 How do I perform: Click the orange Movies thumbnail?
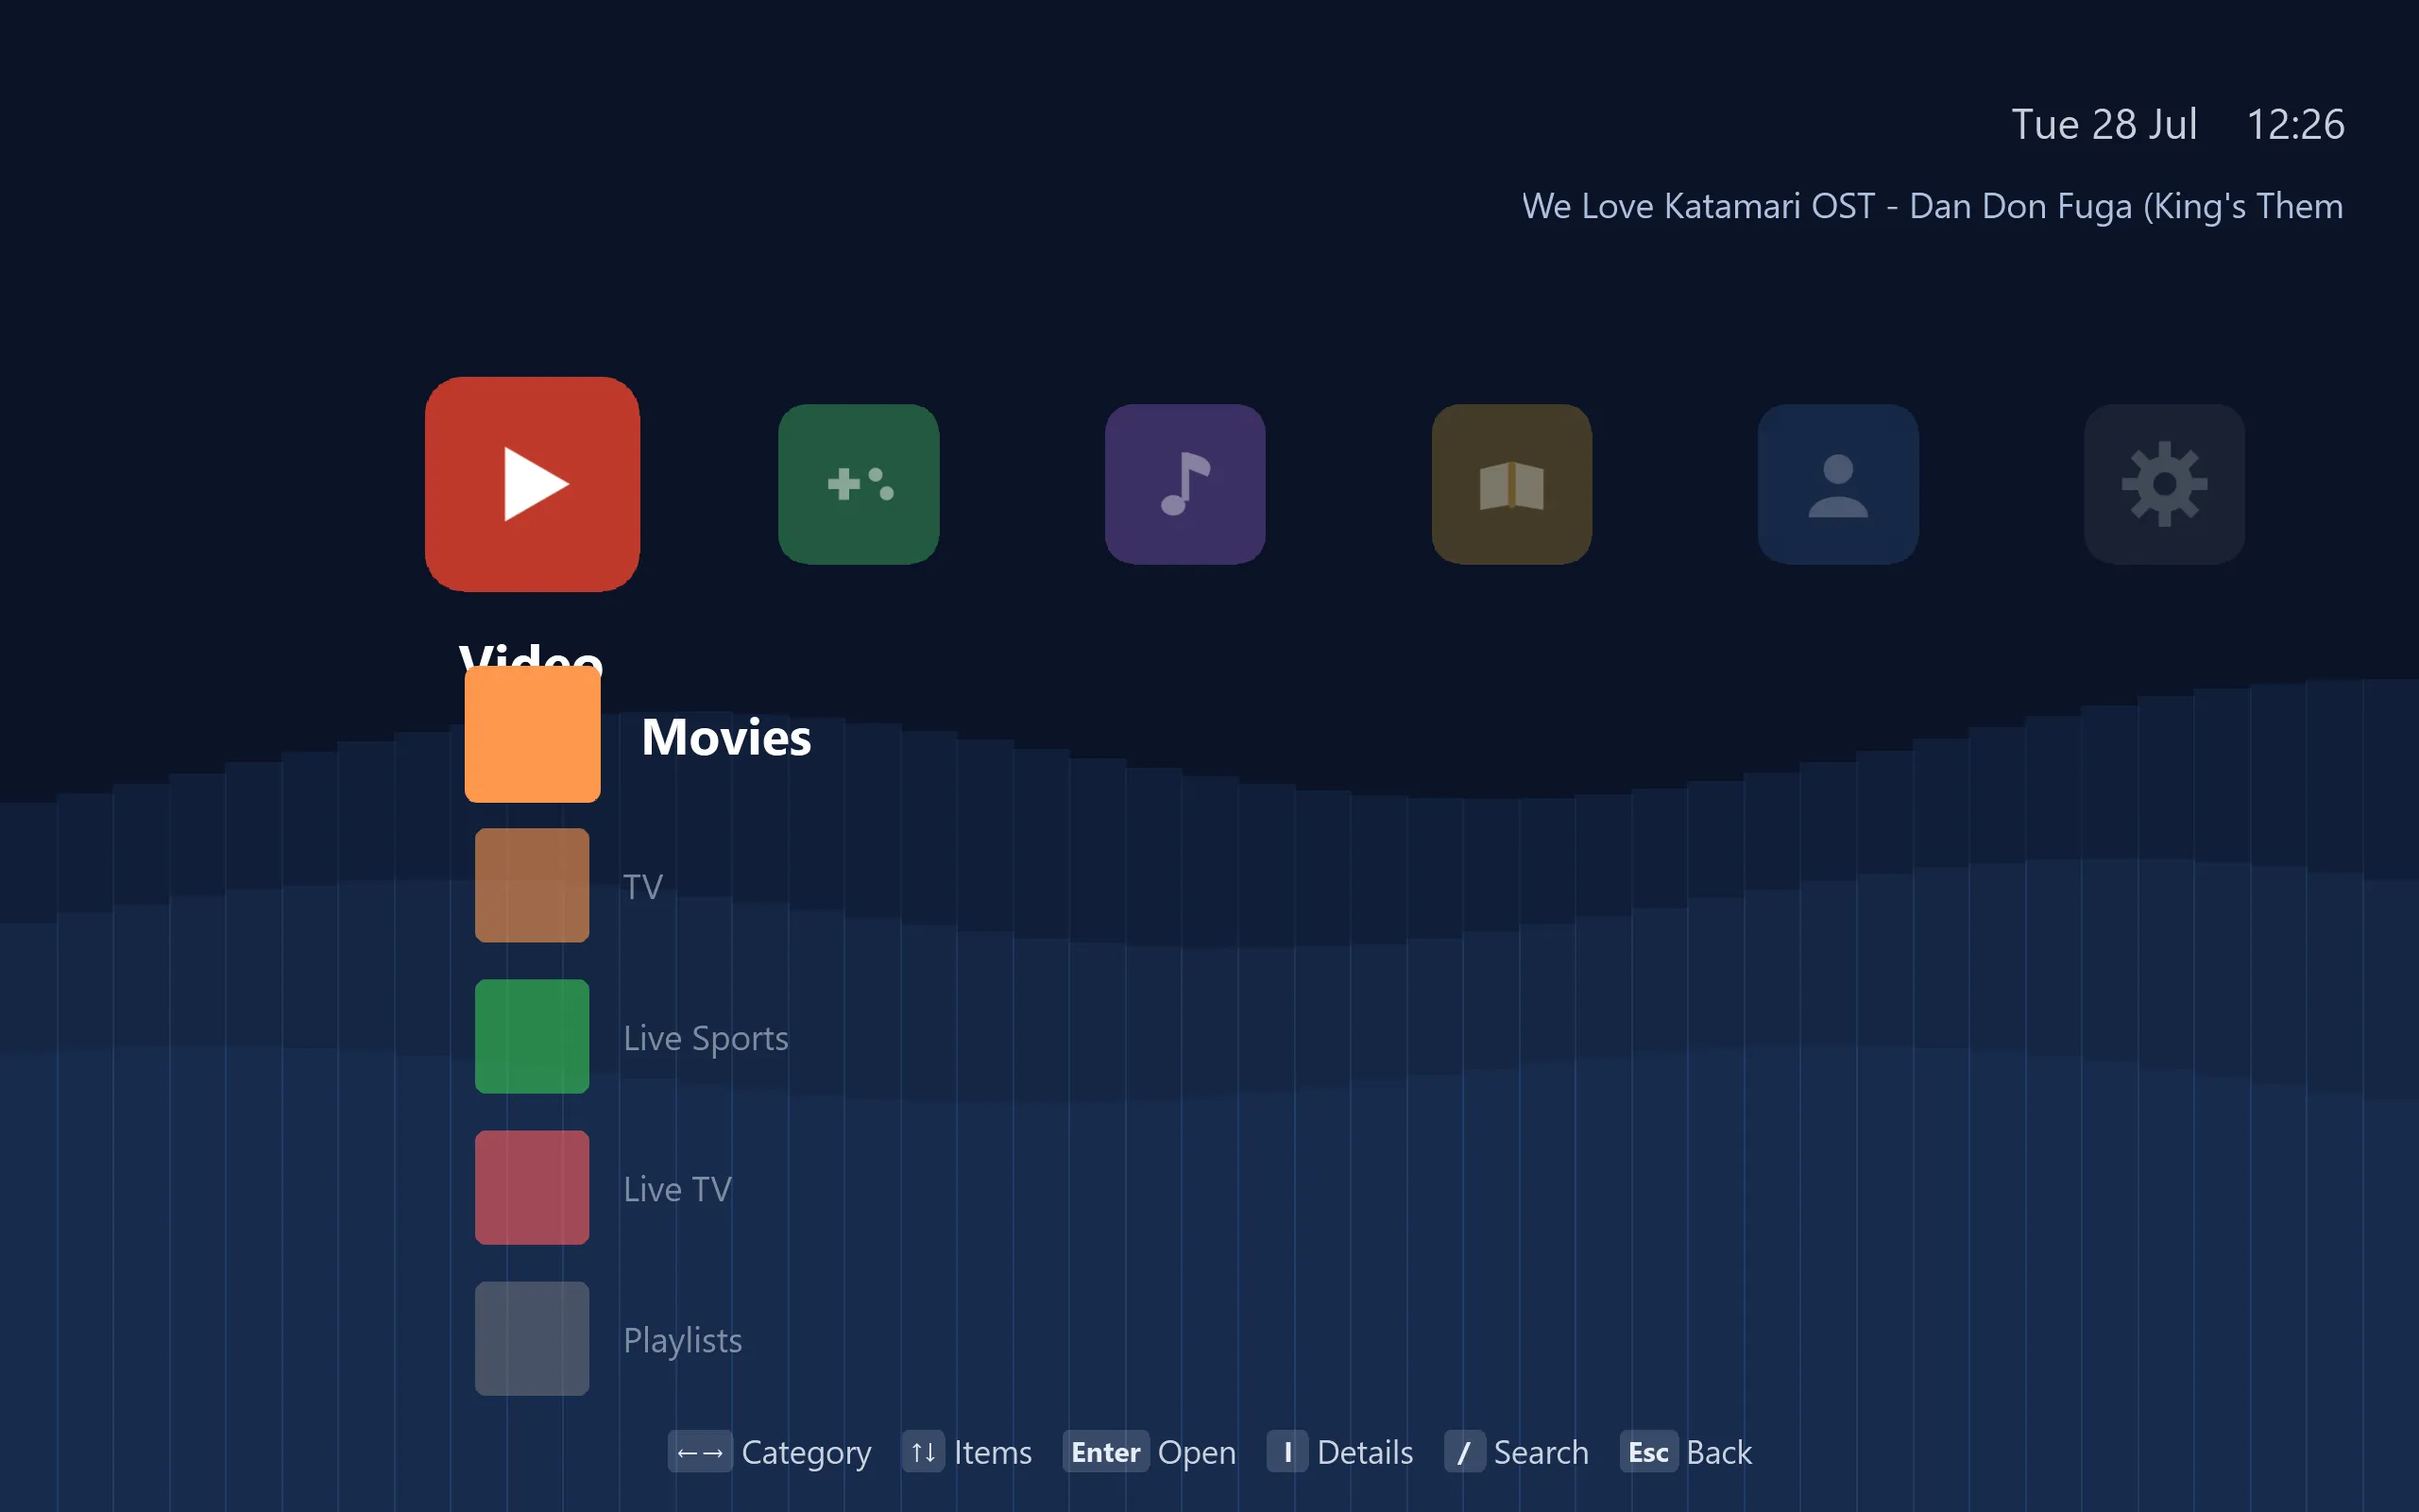point(532,735)
